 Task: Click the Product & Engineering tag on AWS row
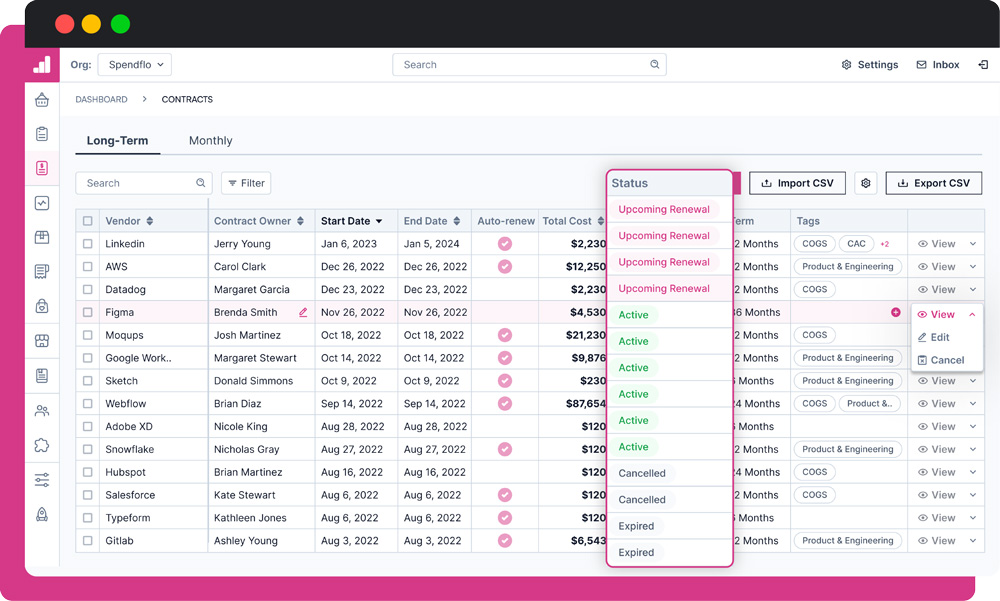pos(848,267)
